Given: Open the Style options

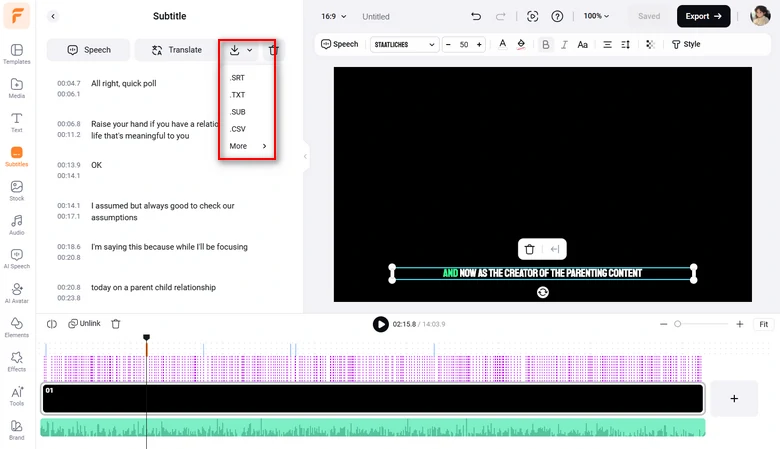Looking at the screenshot, I should (x=686, y=44).
